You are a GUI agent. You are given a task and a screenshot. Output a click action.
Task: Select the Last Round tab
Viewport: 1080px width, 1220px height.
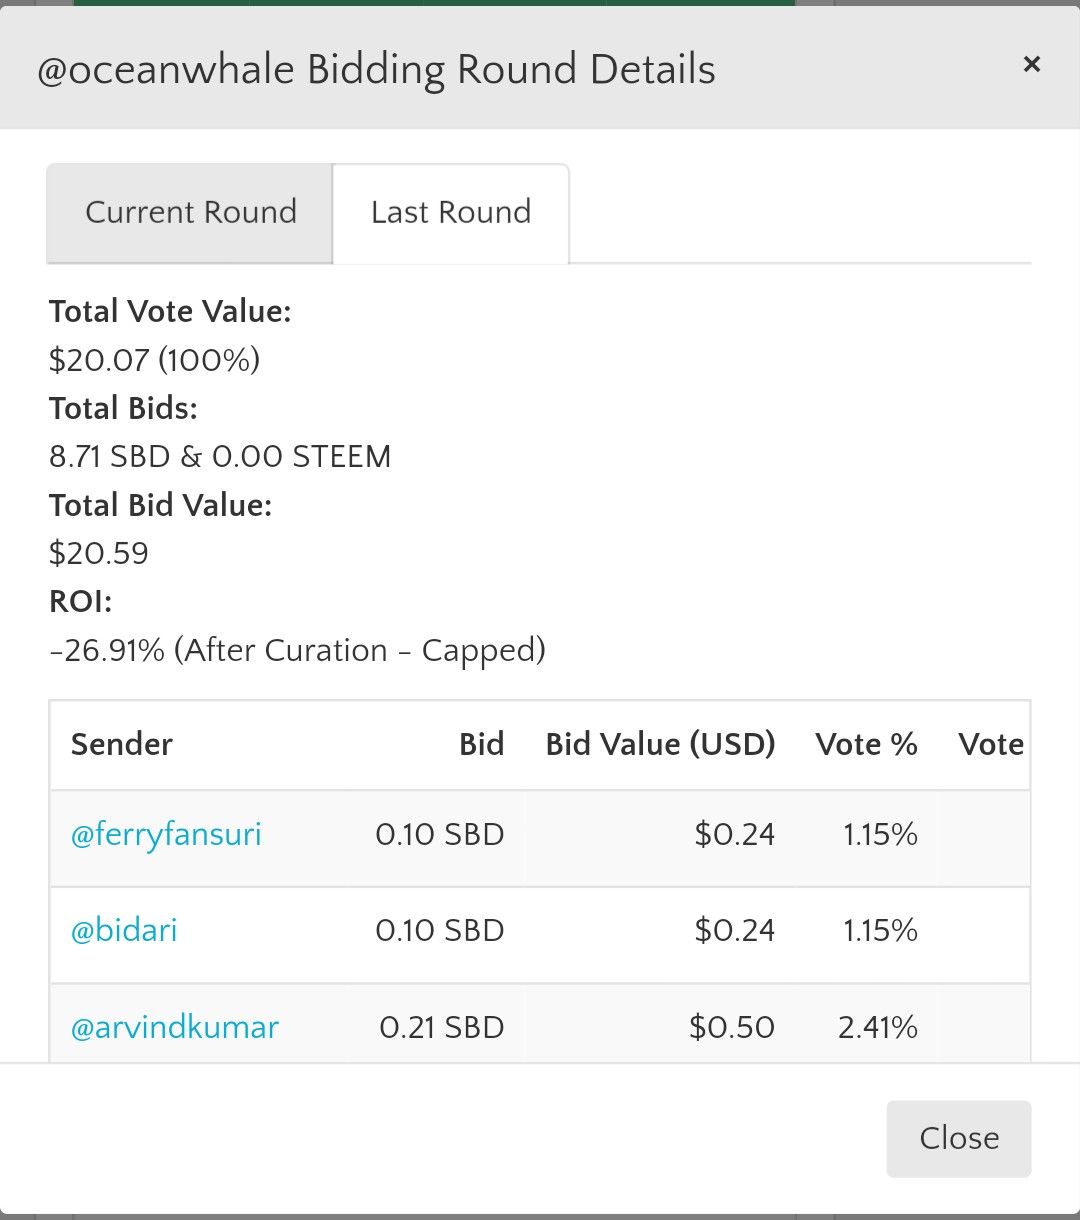451,213
